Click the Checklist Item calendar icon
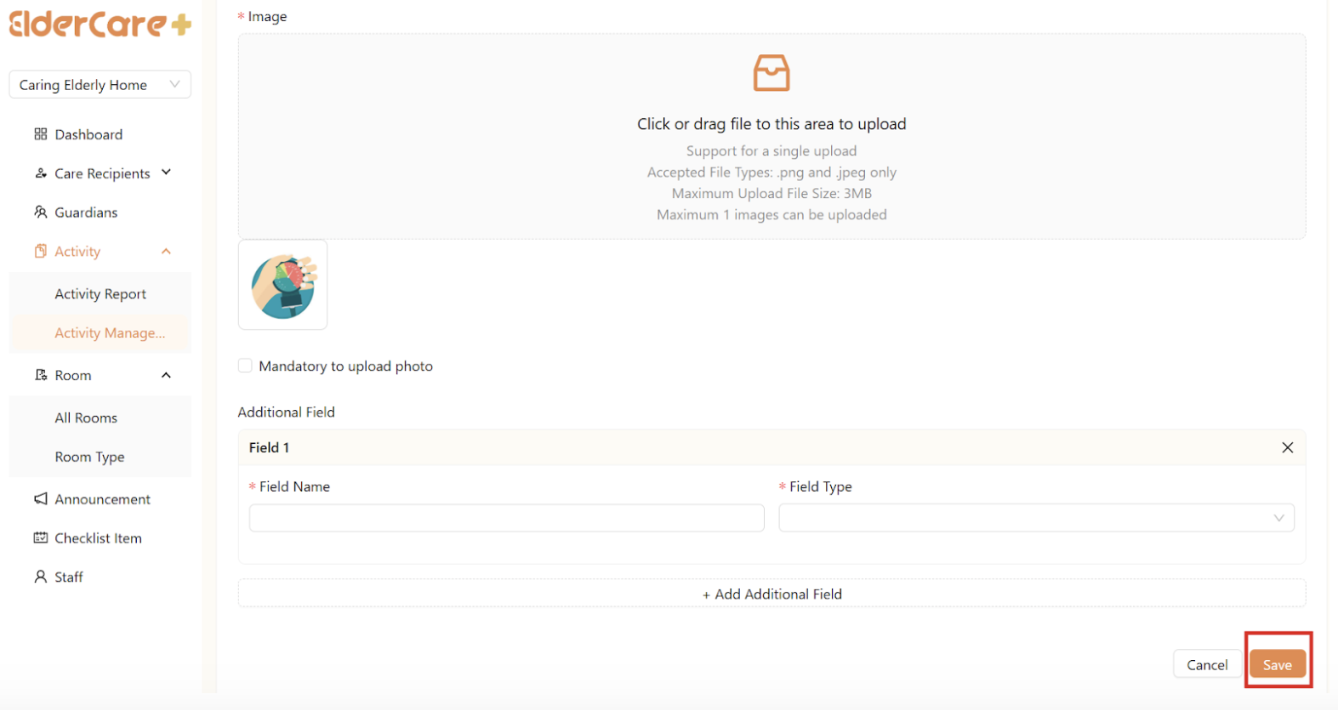The width and height of the screenshot is (1338, 710). [x=41, y=538]
